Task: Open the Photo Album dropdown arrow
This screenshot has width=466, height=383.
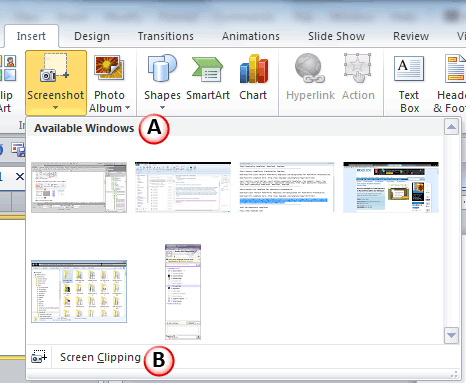Action: [127, 108]
